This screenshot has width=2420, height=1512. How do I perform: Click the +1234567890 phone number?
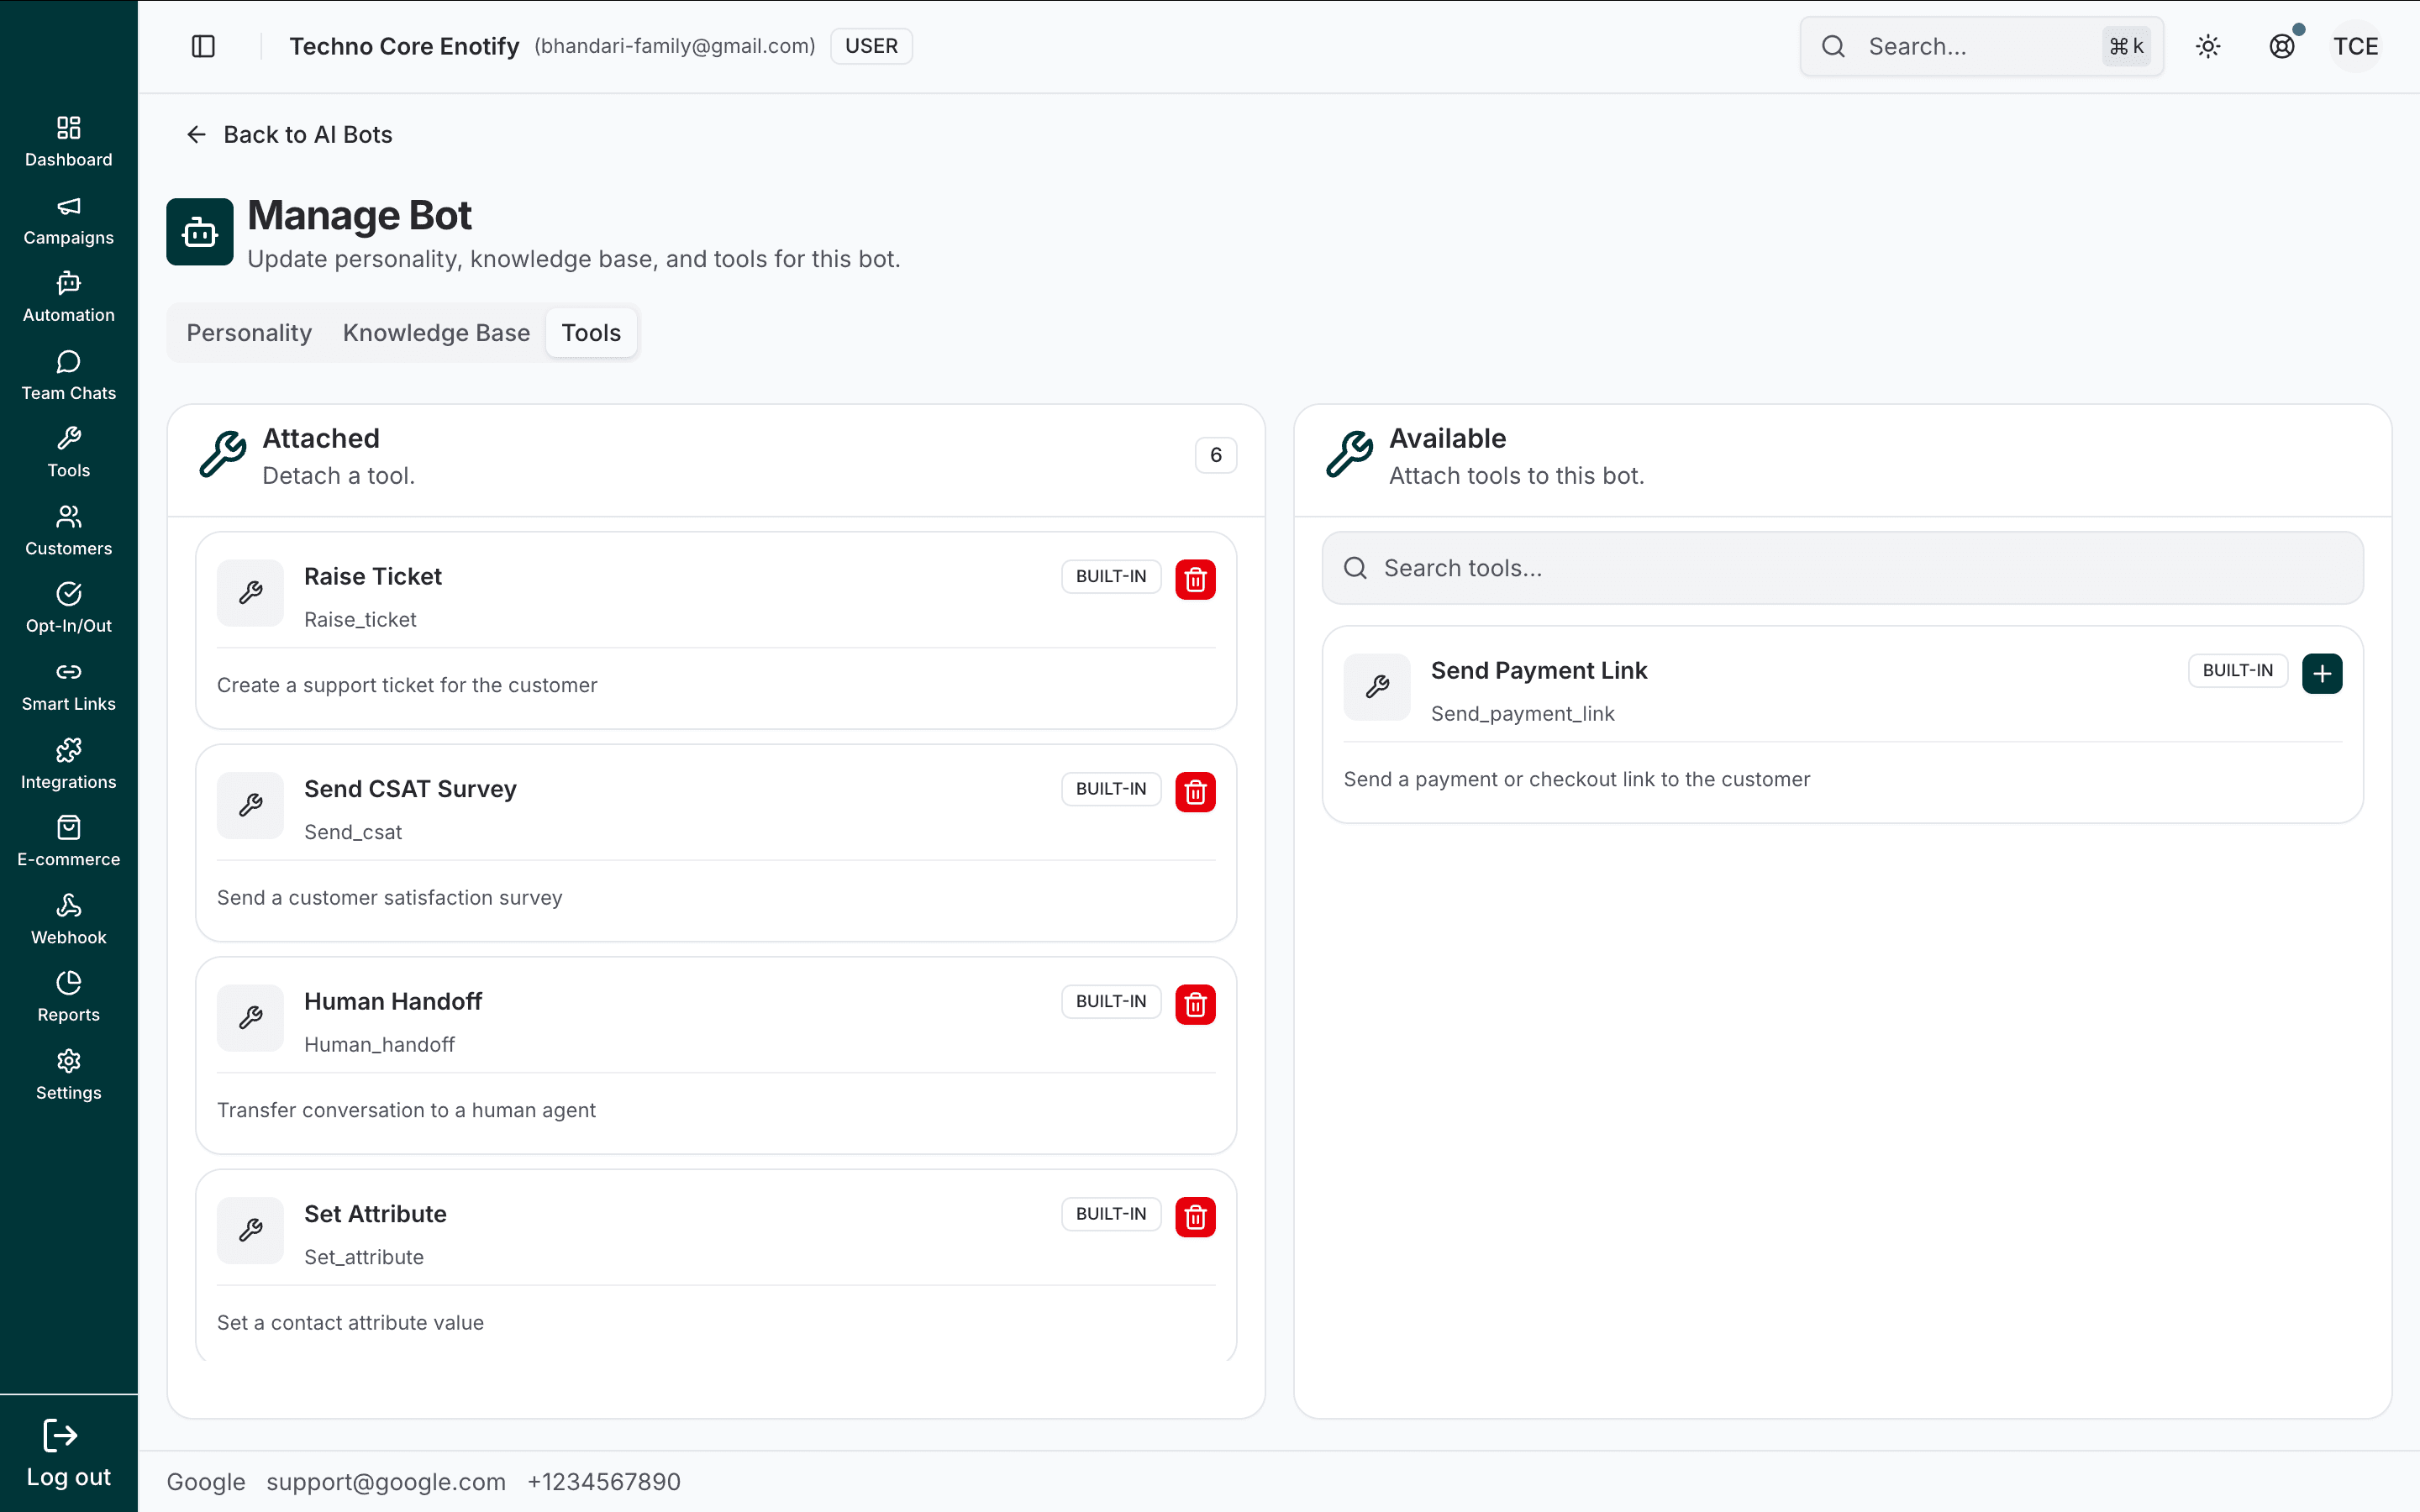(x=604, y=1481)
